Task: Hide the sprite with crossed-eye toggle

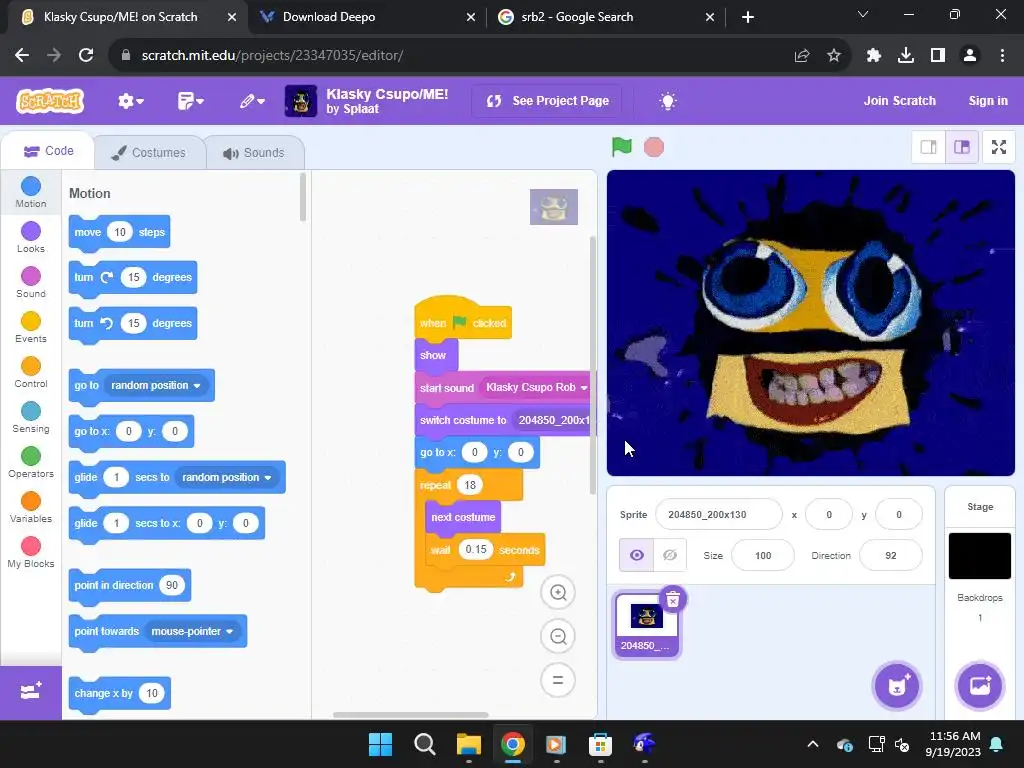Action: point(670,555)
